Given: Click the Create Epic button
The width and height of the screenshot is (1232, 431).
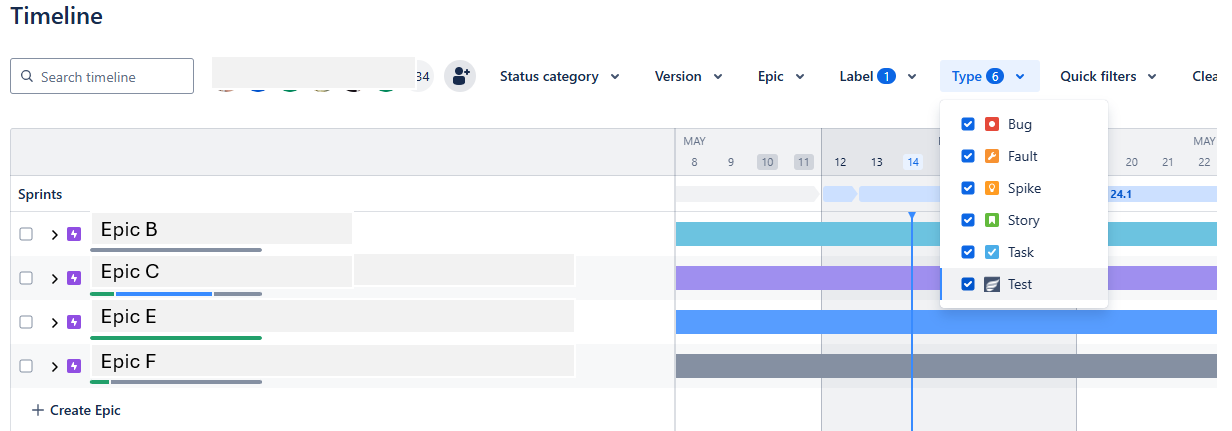Looking at the screenshot, I should click(x=76, y=410).
